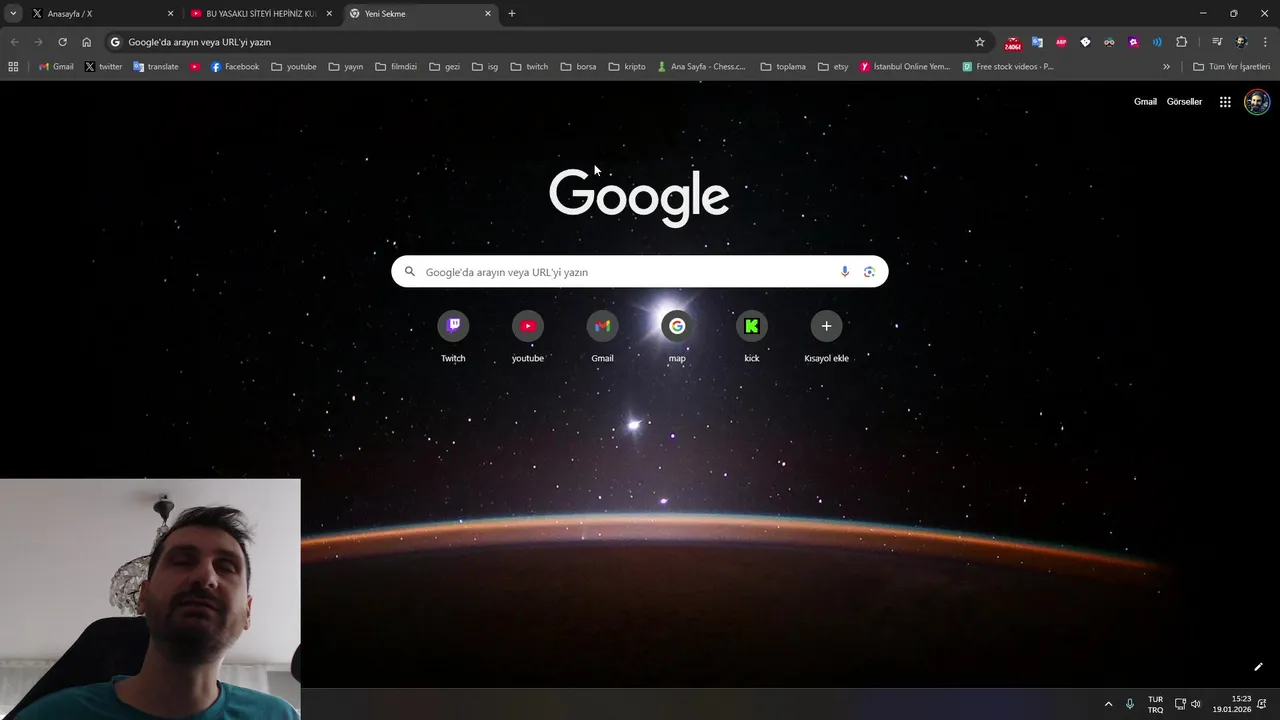Screen dimensions: 1280x720
Task: Open the ABP Adblock Plus extension
Action: tap(1061, 42)
